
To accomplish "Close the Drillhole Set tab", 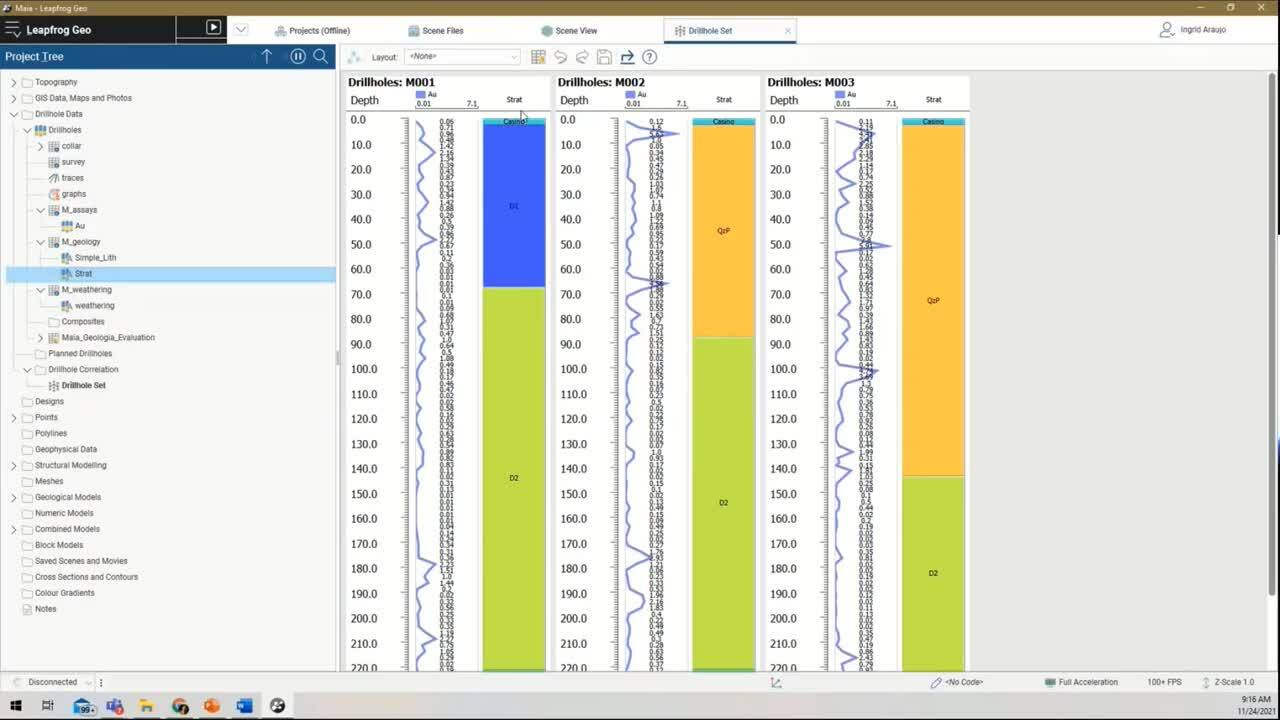I will pyautogui.click(x=788, y=31).
